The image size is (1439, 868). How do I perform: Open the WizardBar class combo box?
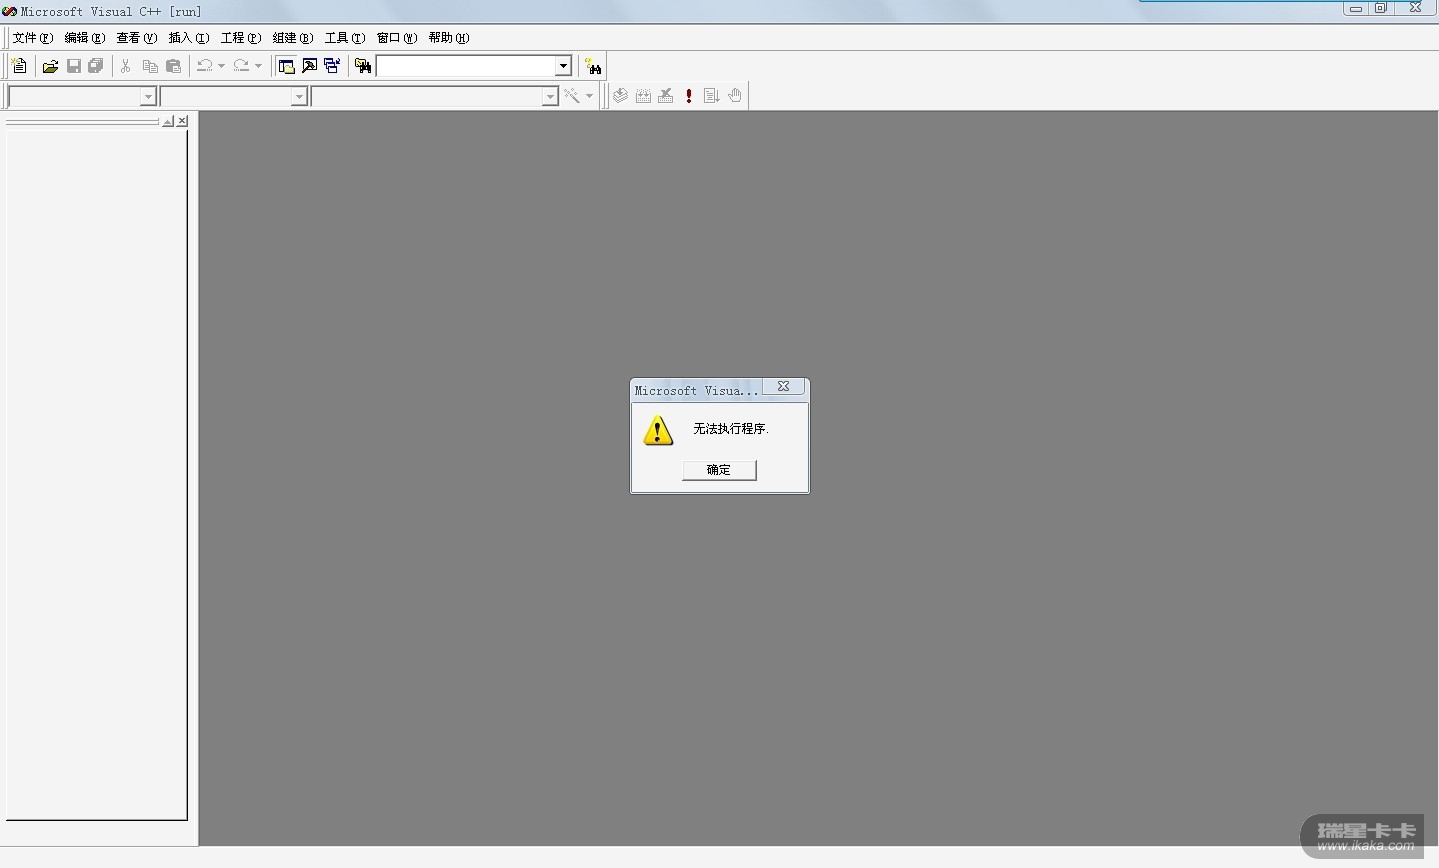point(81,96)
